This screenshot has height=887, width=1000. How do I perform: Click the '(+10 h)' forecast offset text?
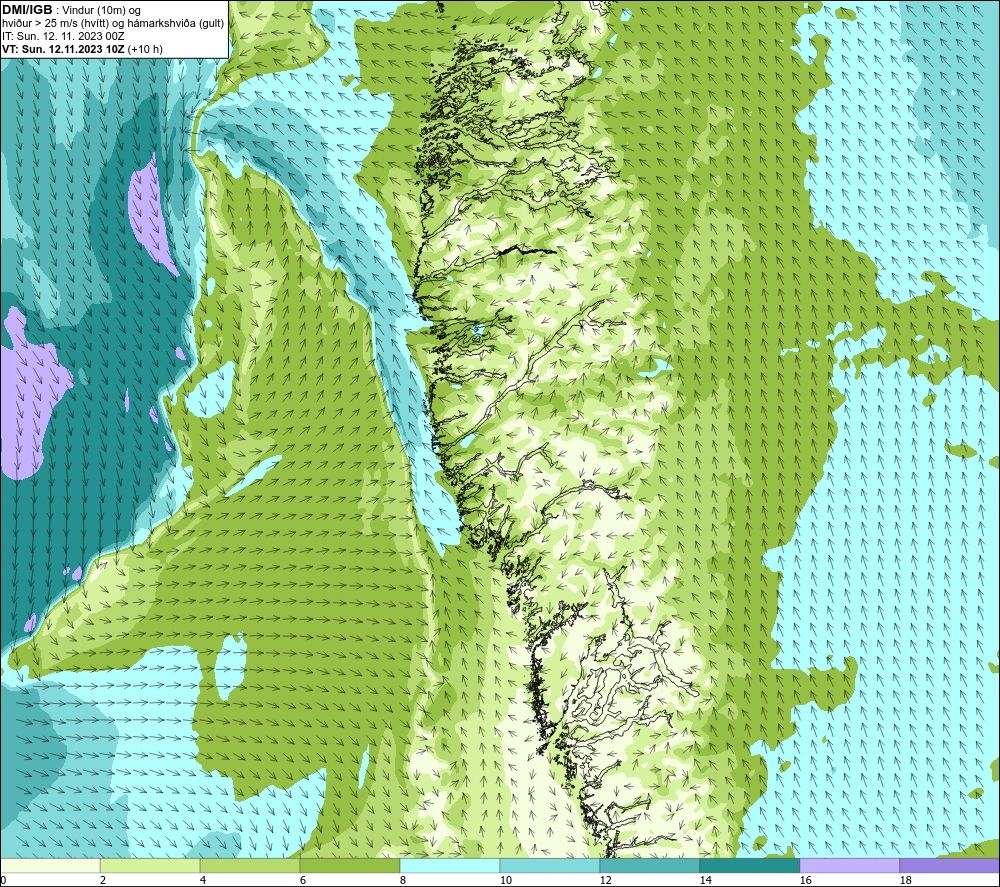[145, 49]
